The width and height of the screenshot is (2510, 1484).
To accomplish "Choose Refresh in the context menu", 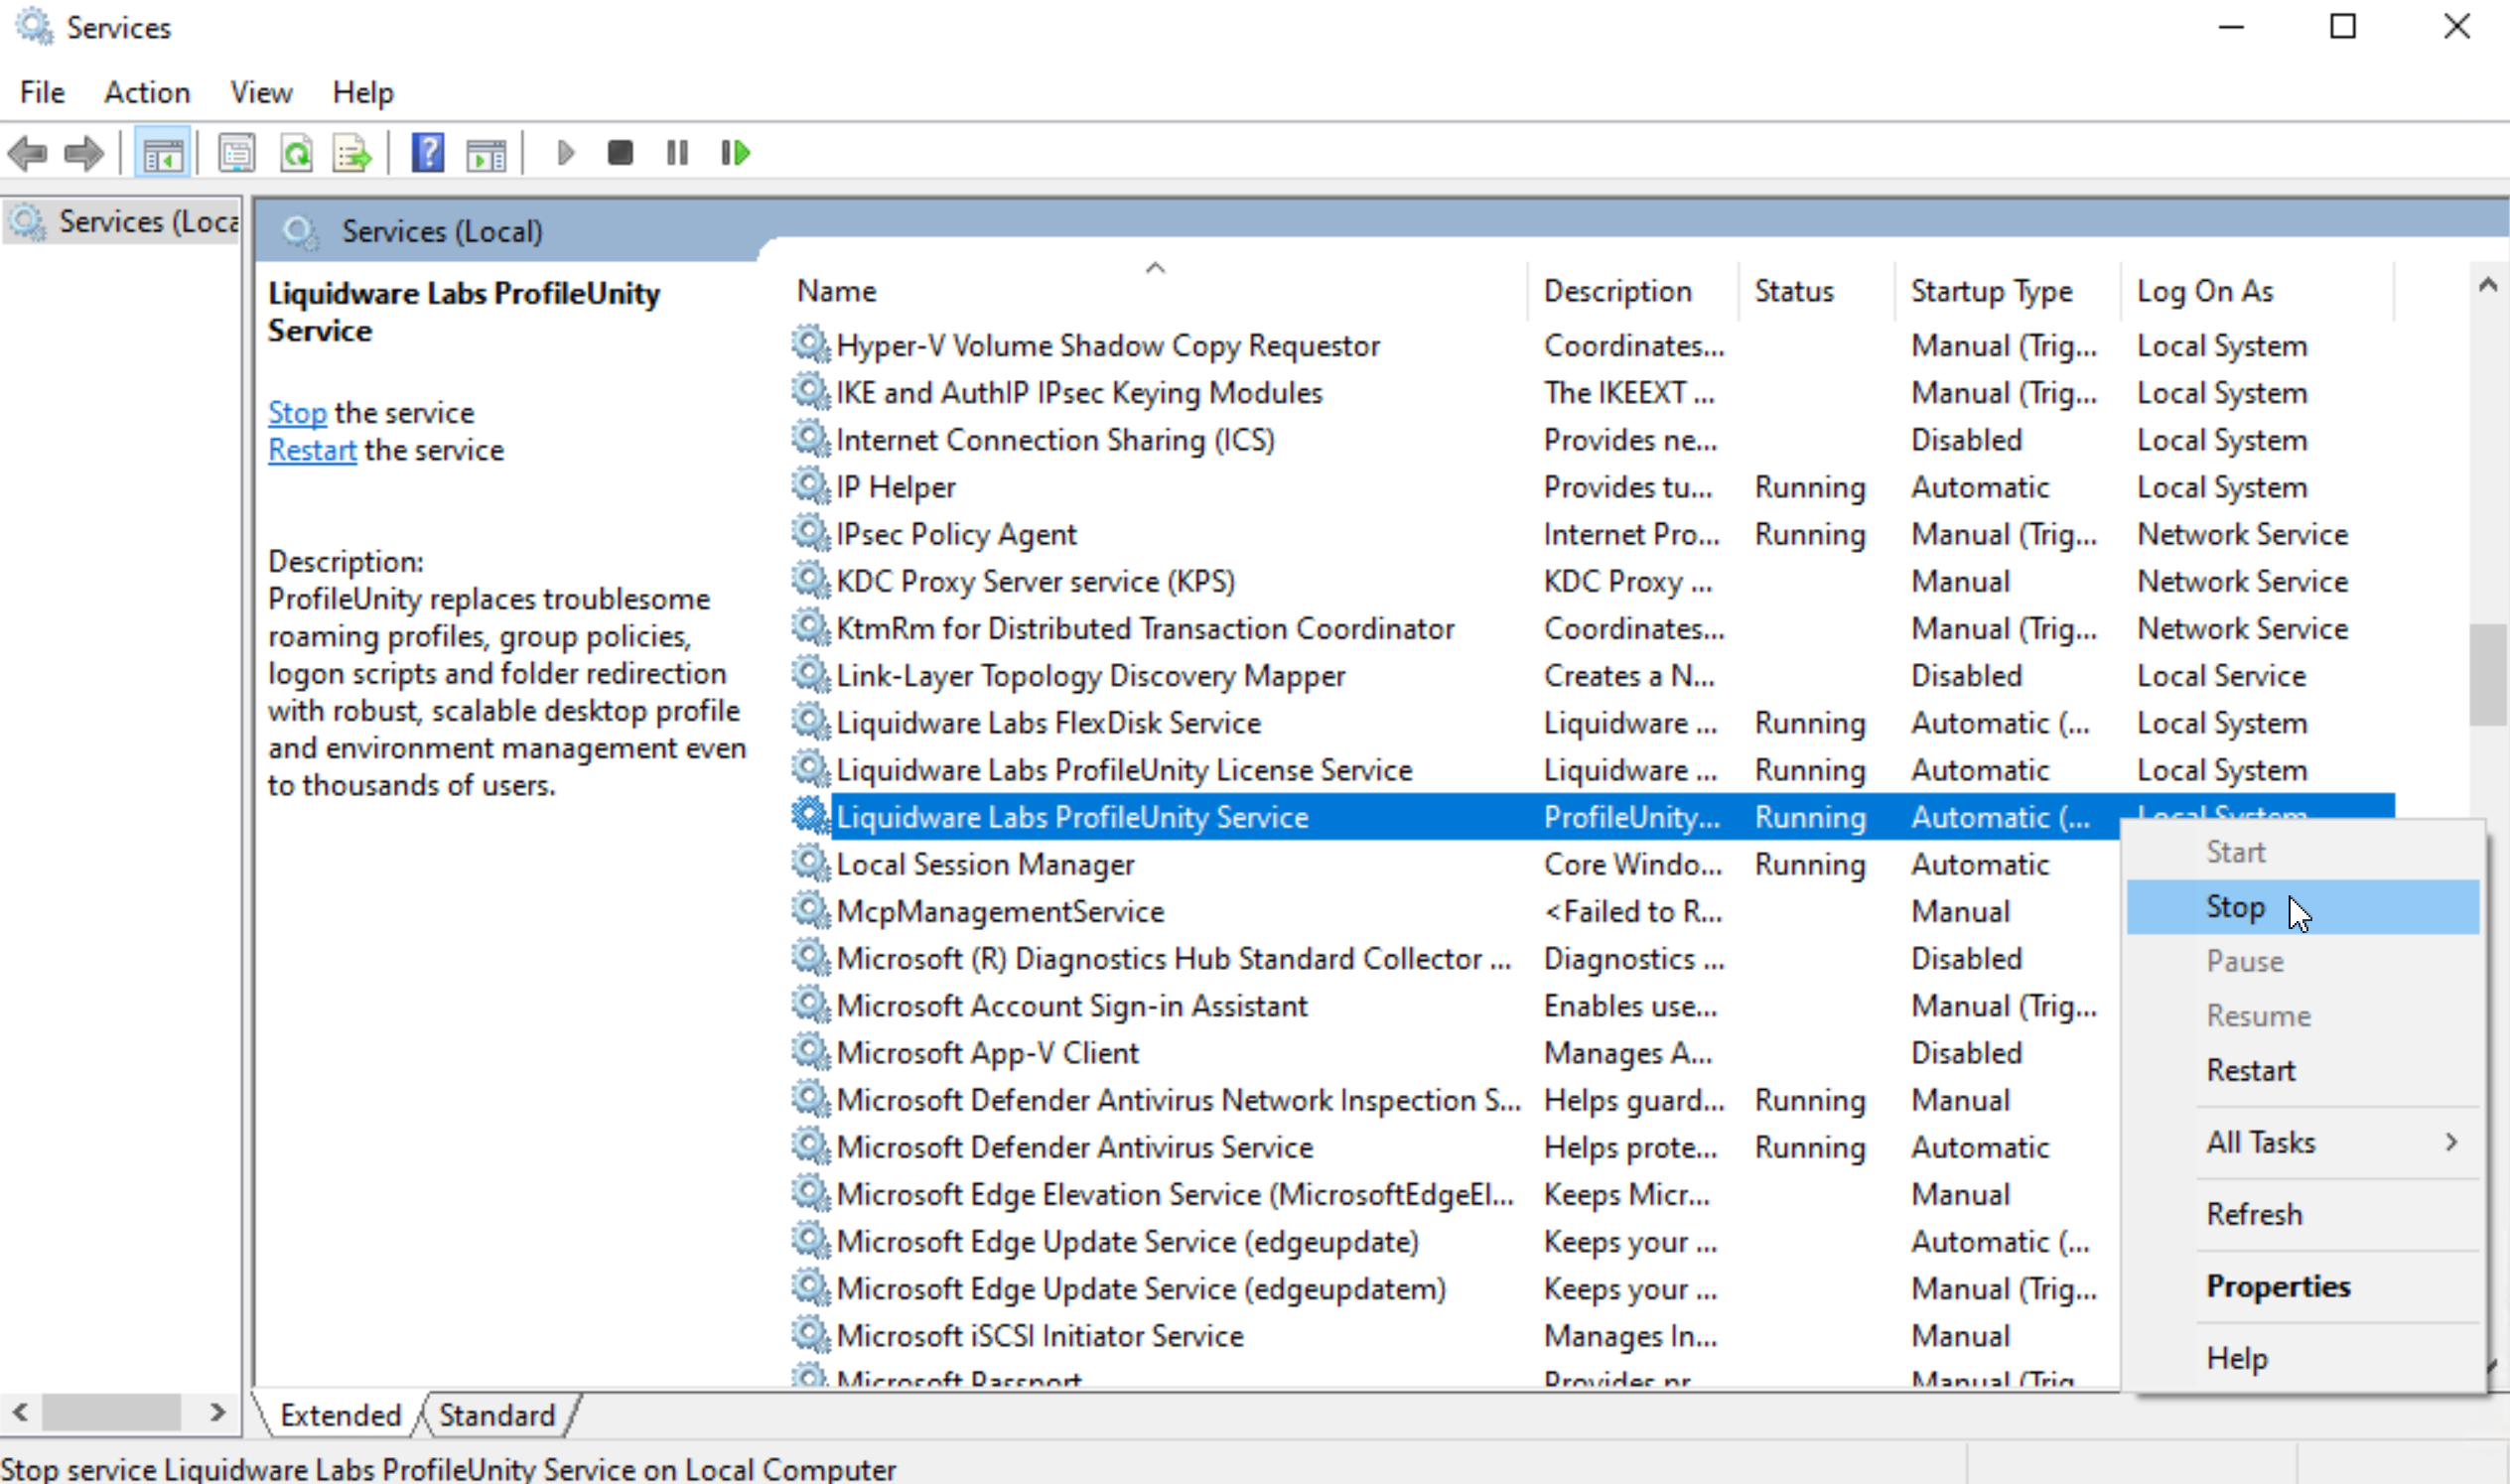I will click(2302, 1214).
